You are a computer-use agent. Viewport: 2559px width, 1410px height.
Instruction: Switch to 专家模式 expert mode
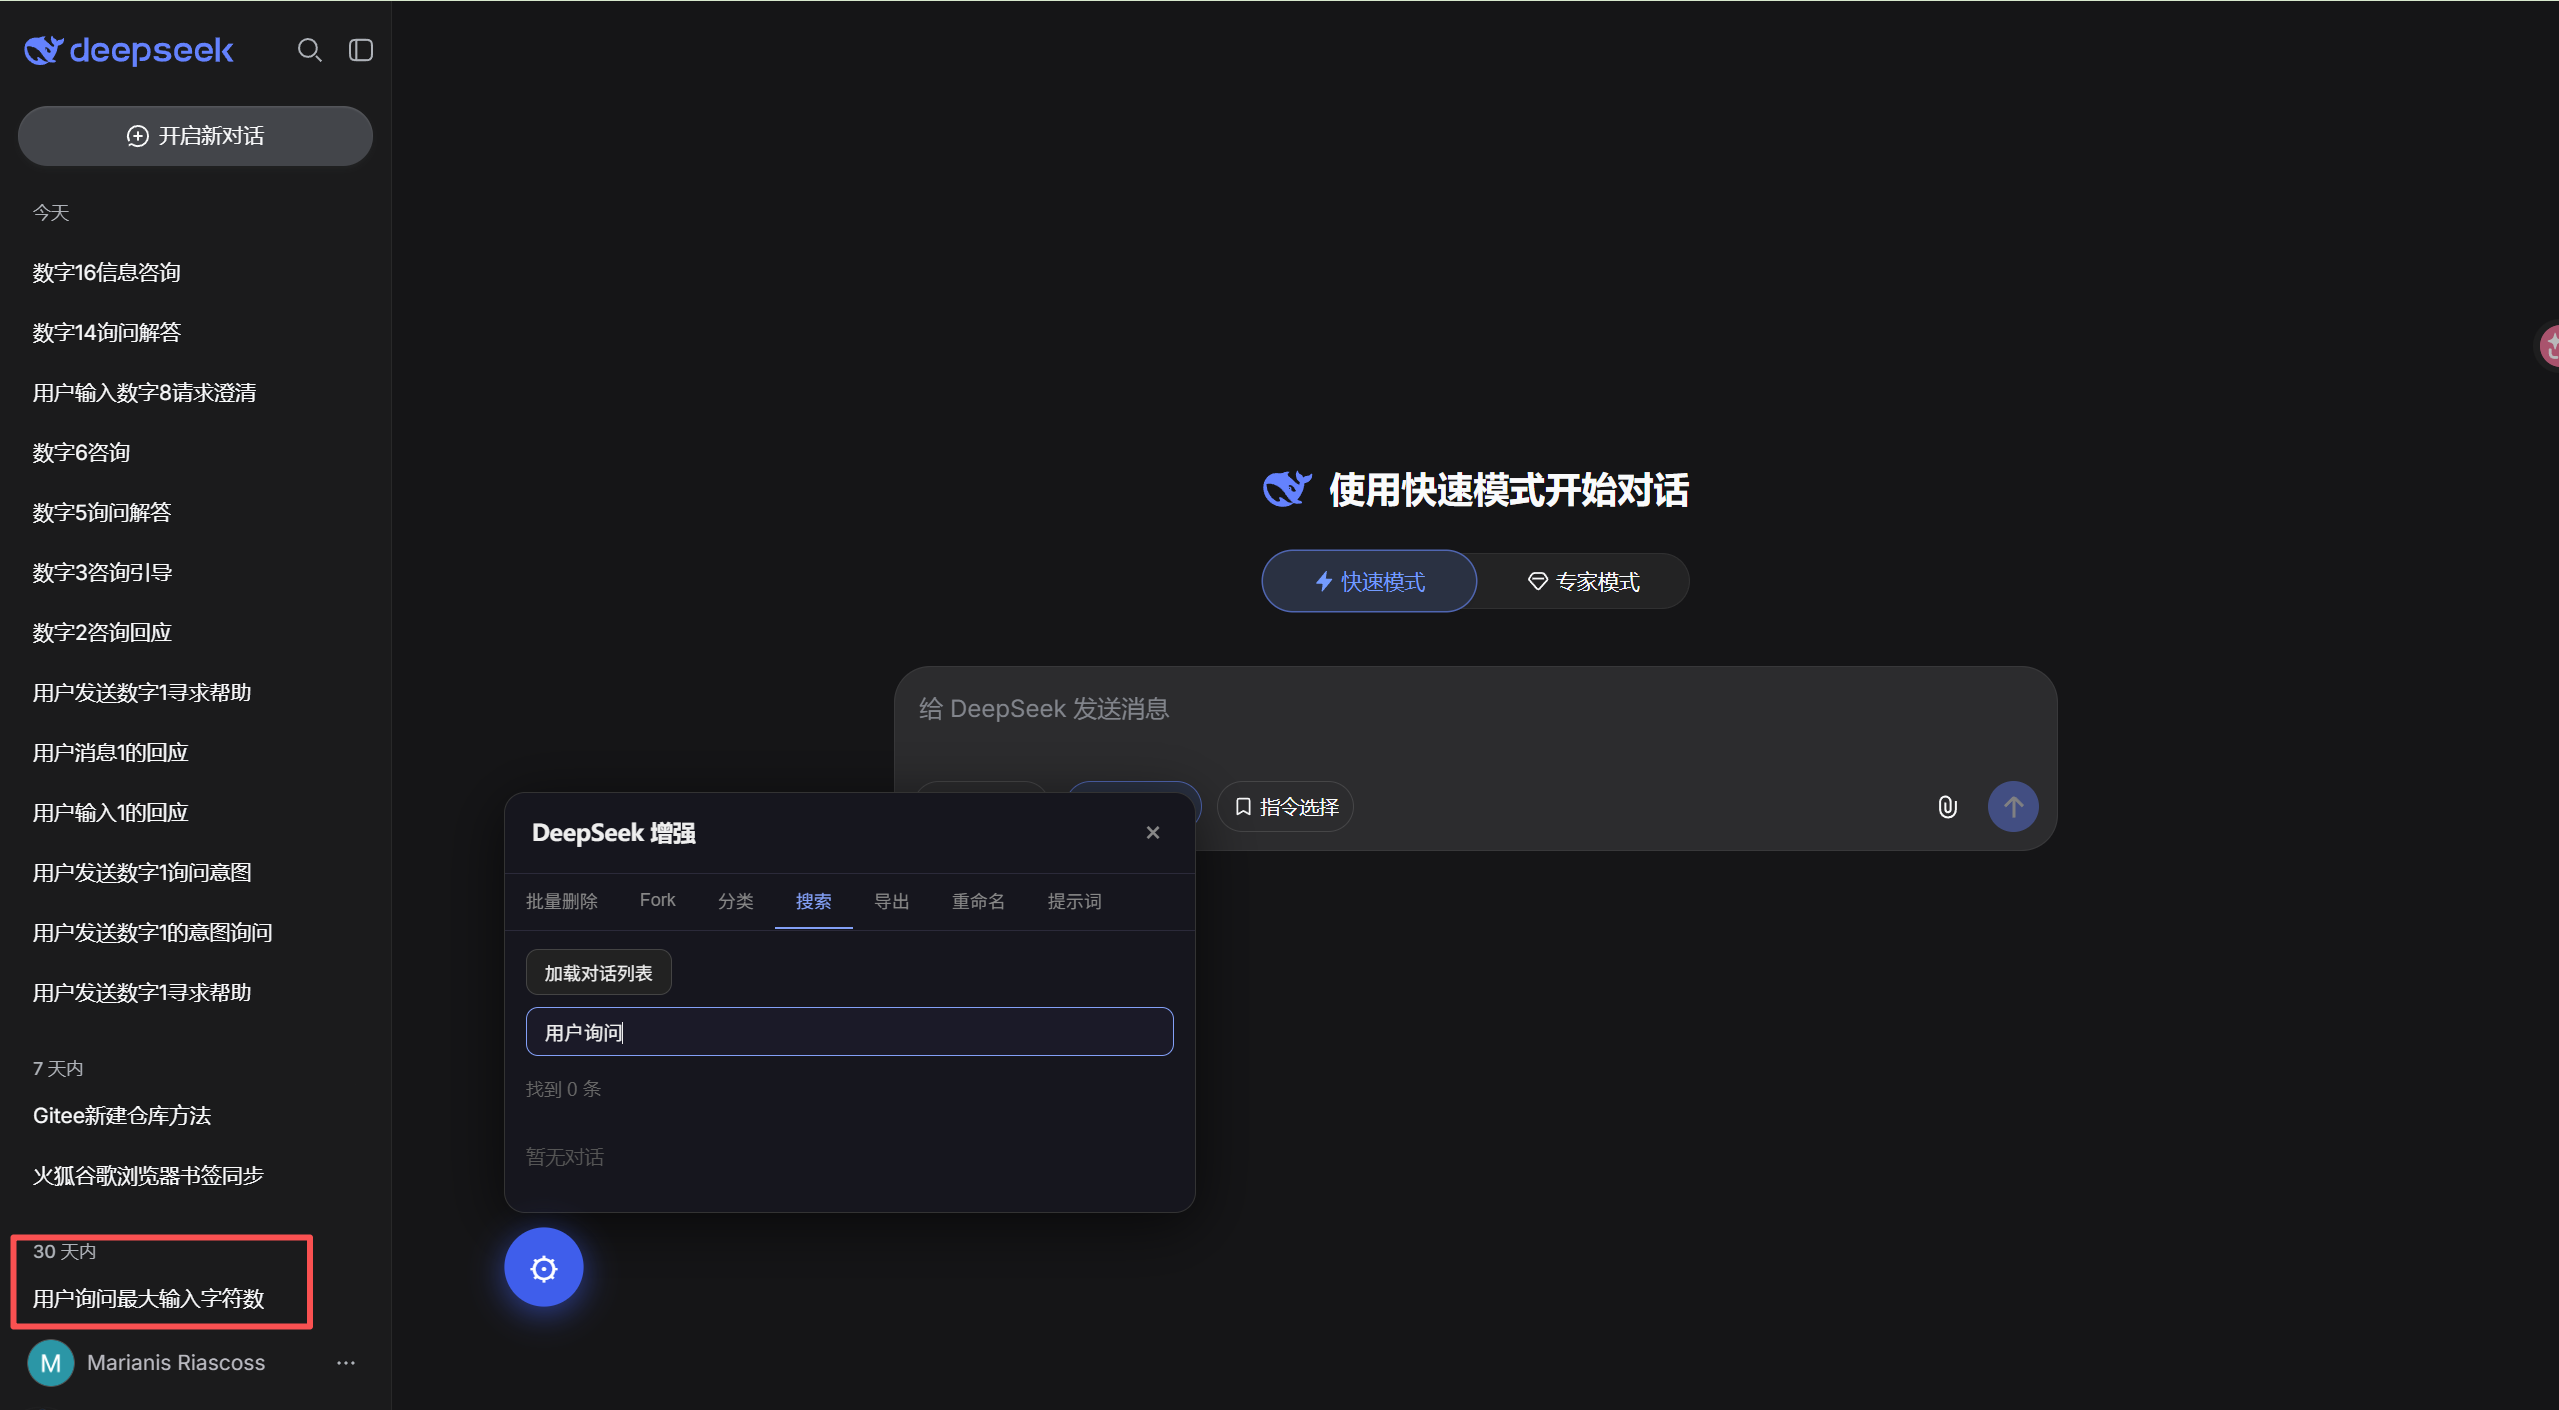pyautogui.click(x=1583, y=582)
